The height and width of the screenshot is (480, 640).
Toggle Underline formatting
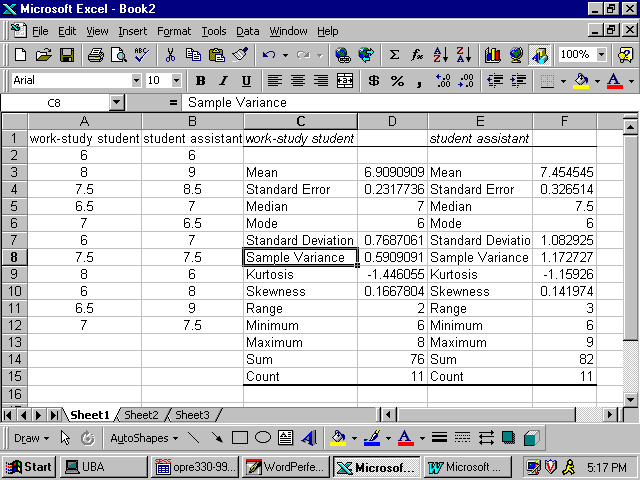click(x=246, y=80)
